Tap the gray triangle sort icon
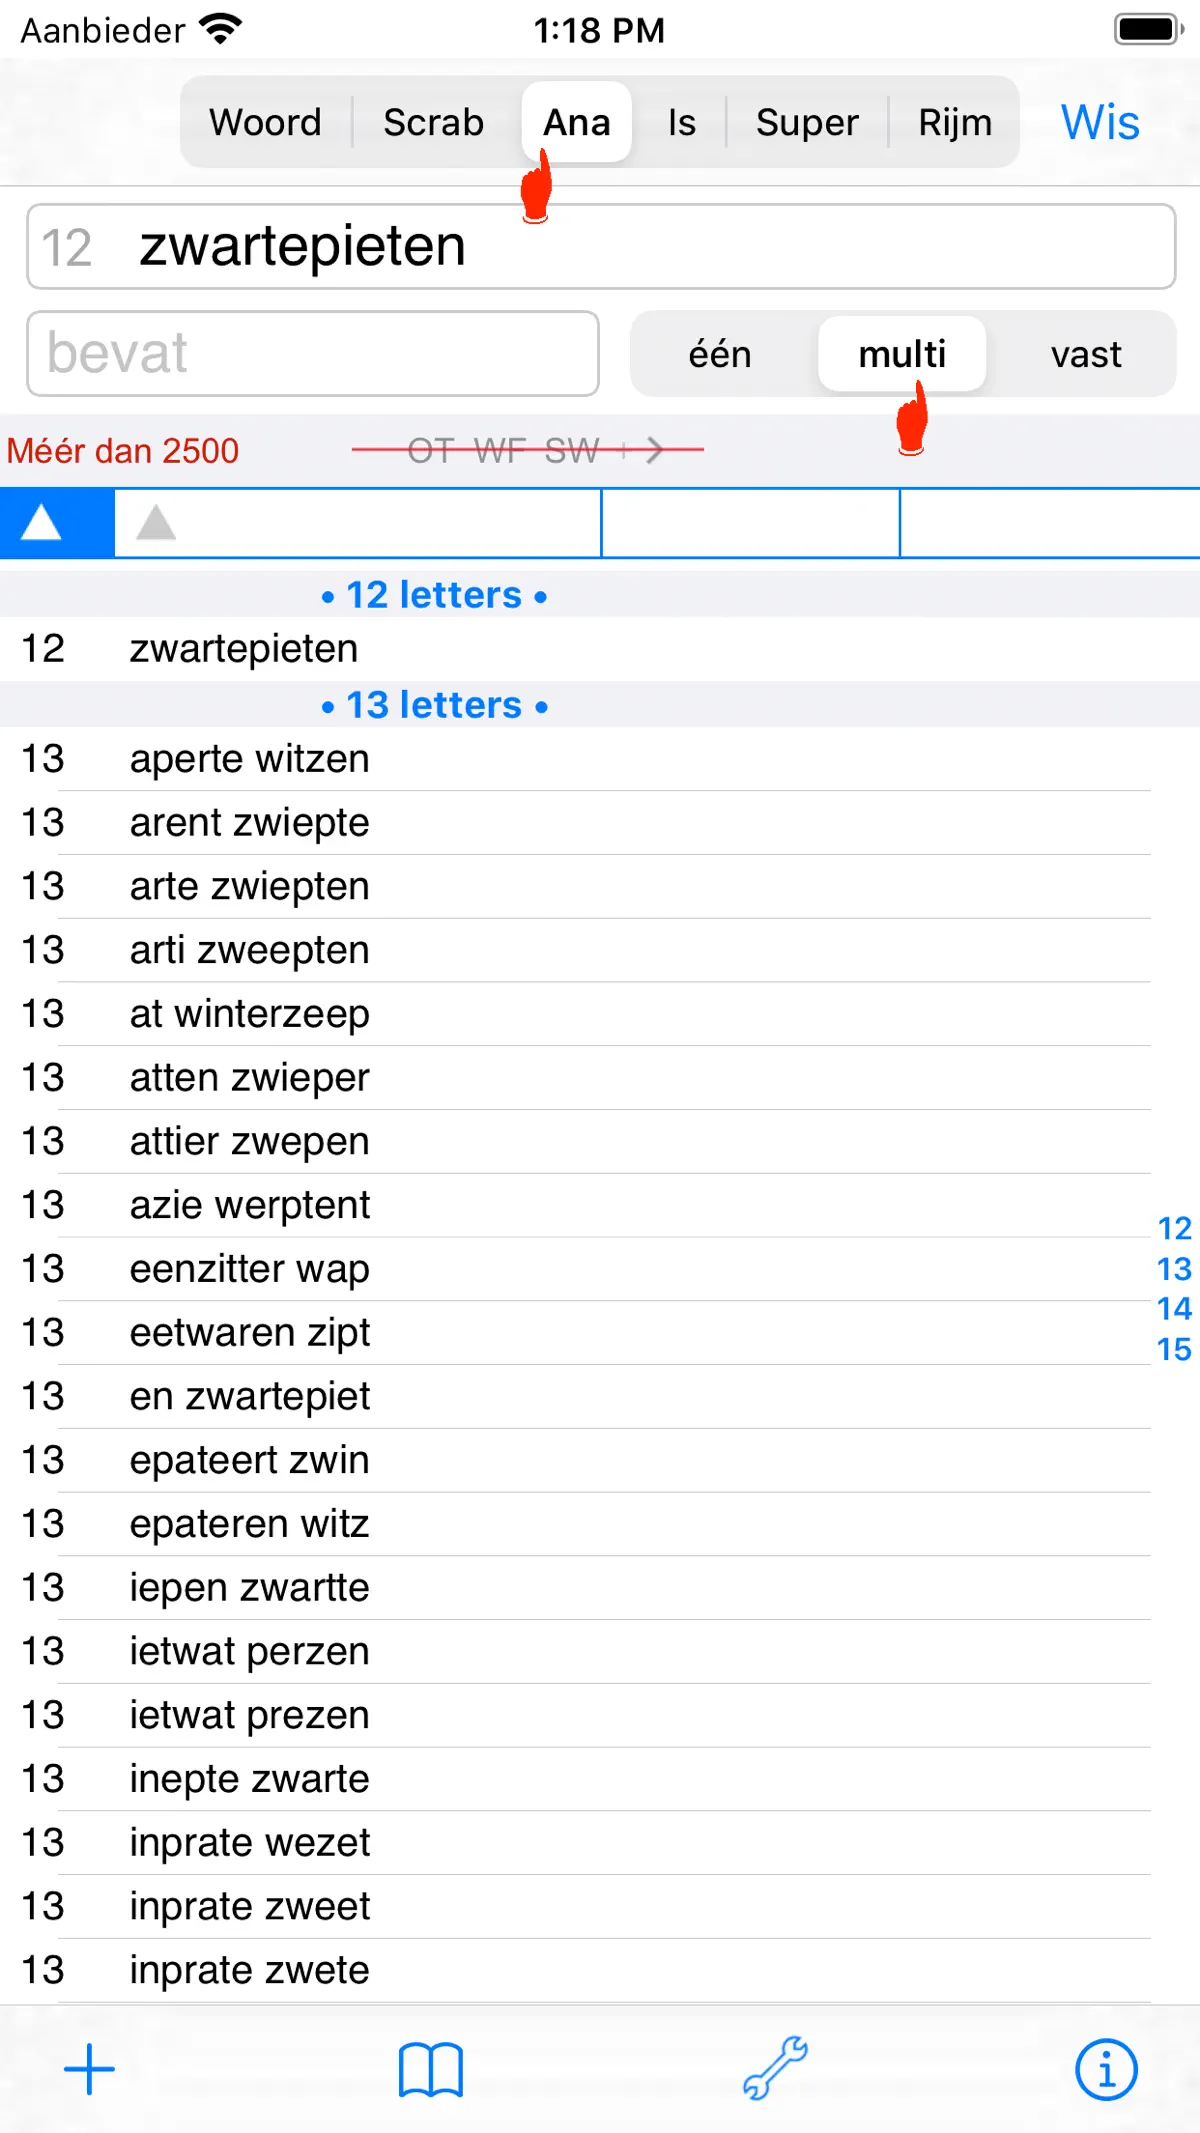This screenshot has width=1200, height=2133. [x=156, y=522]
